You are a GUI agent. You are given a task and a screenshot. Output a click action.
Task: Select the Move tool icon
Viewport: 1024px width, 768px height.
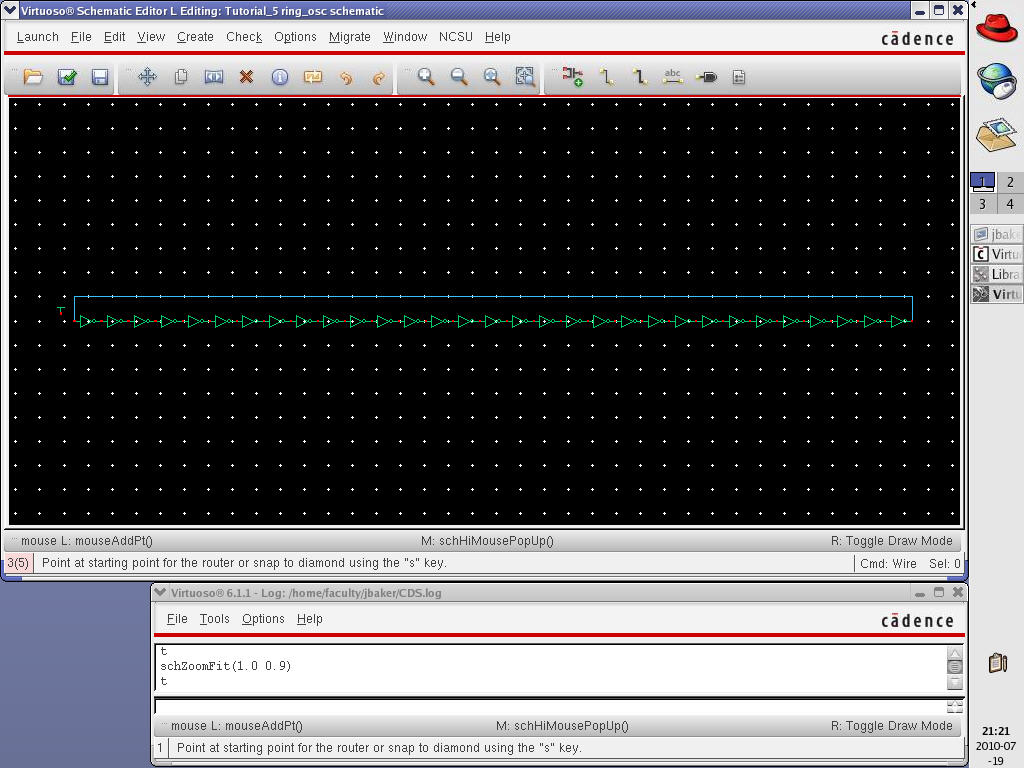(x=147, y=77)
